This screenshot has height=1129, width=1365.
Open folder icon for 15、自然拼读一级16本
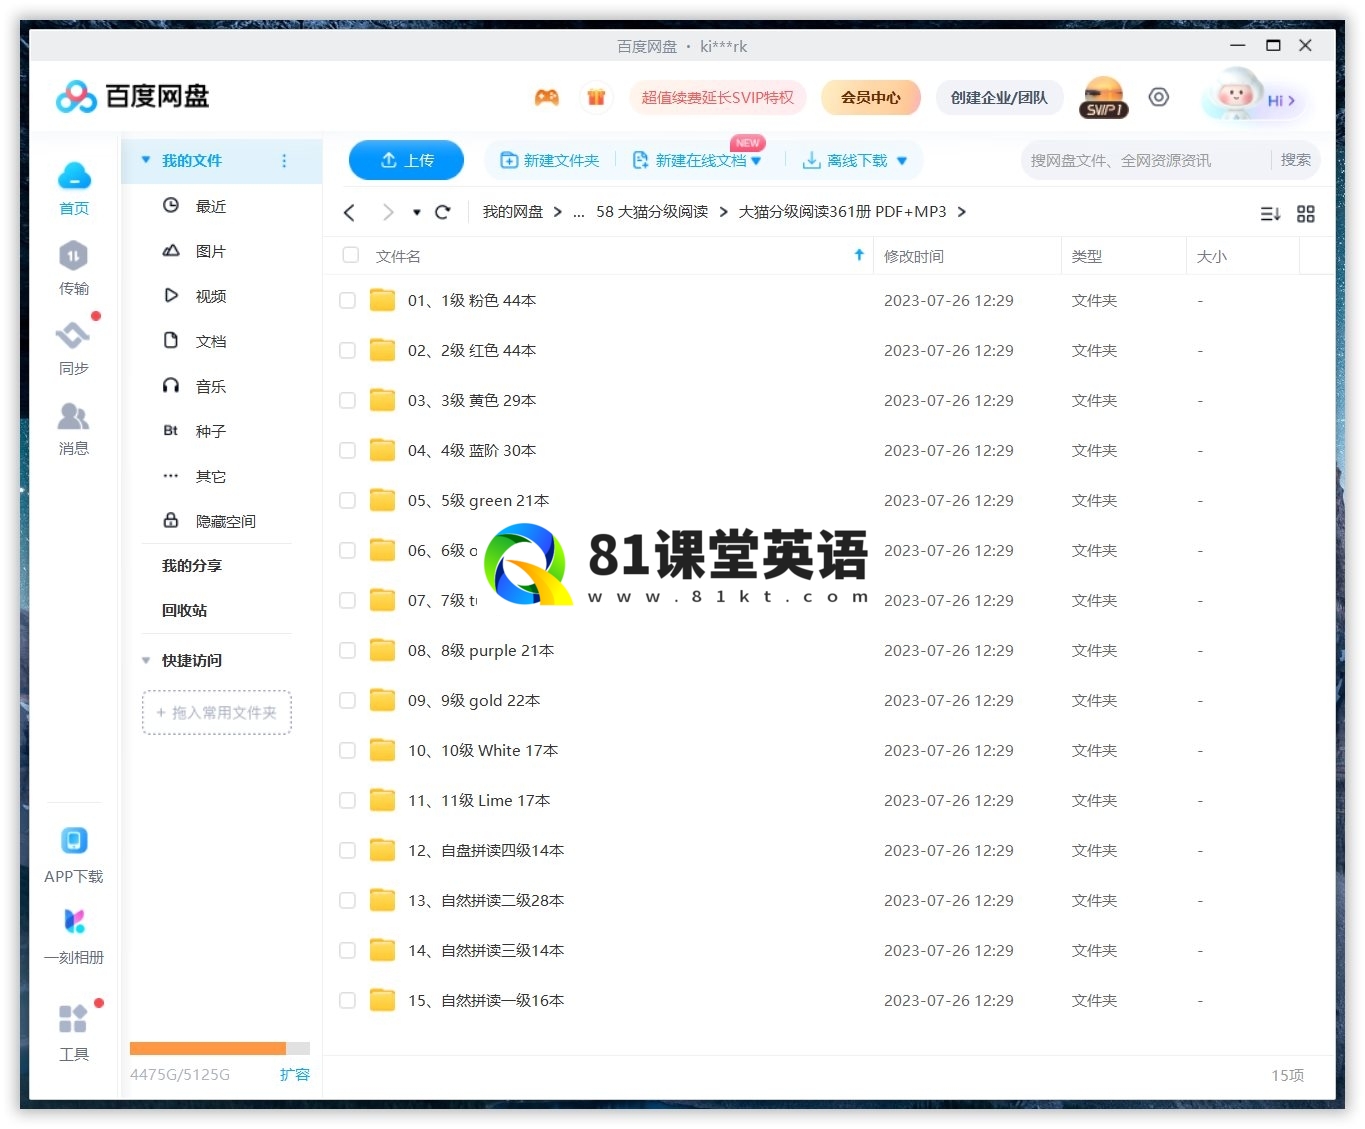pos(383,1000)
